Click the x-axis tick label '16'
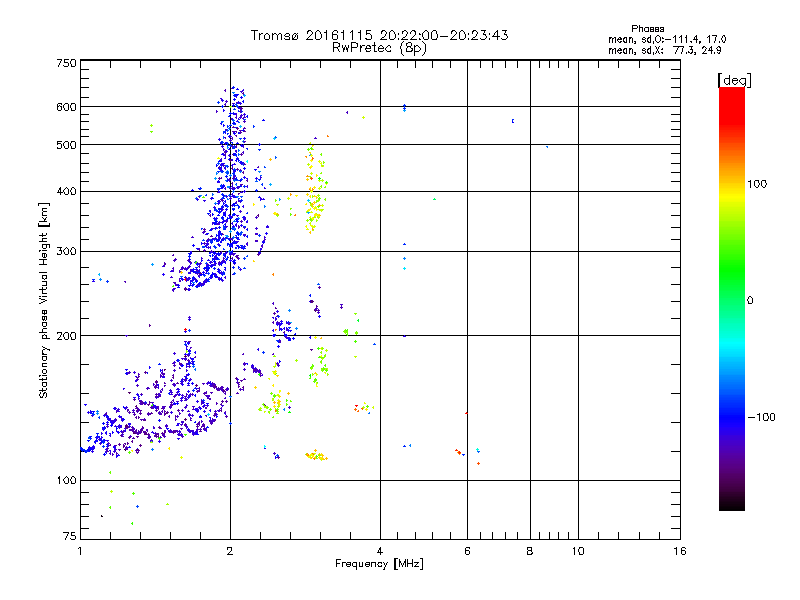This screenshot has width=800, height=600. click(x=680, y=551)
